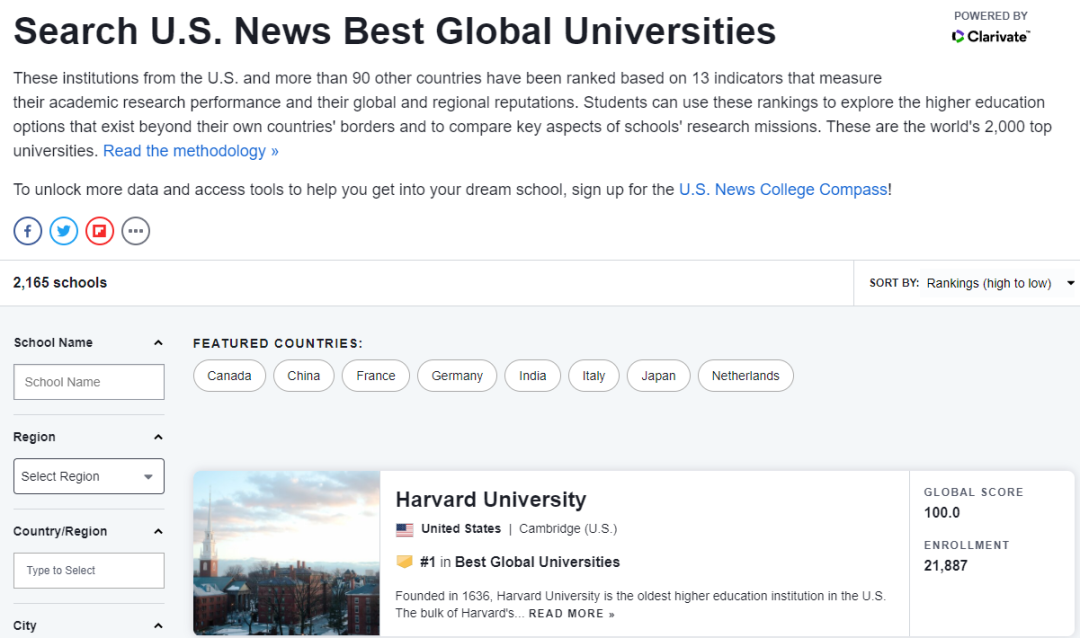Viewport: 1080px width, 638px height.
Task: Click the Enrollment value 21,887
Action: coord(946,566)
